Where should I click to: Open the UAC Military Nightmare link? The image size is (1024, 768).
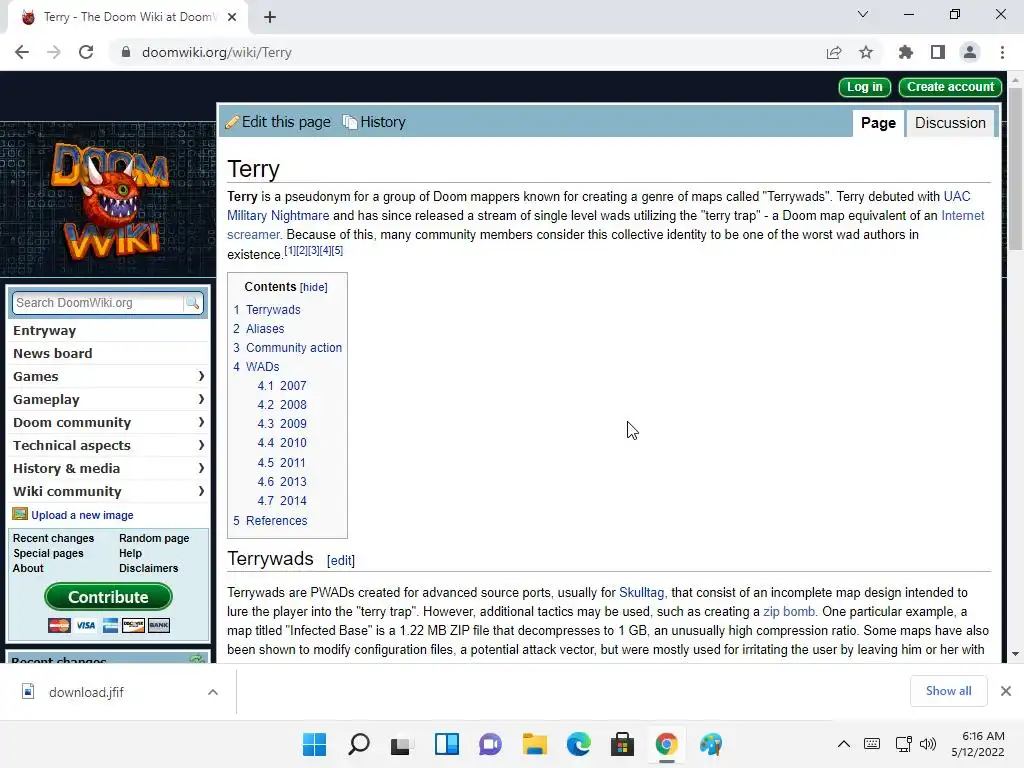pos(278,216)
